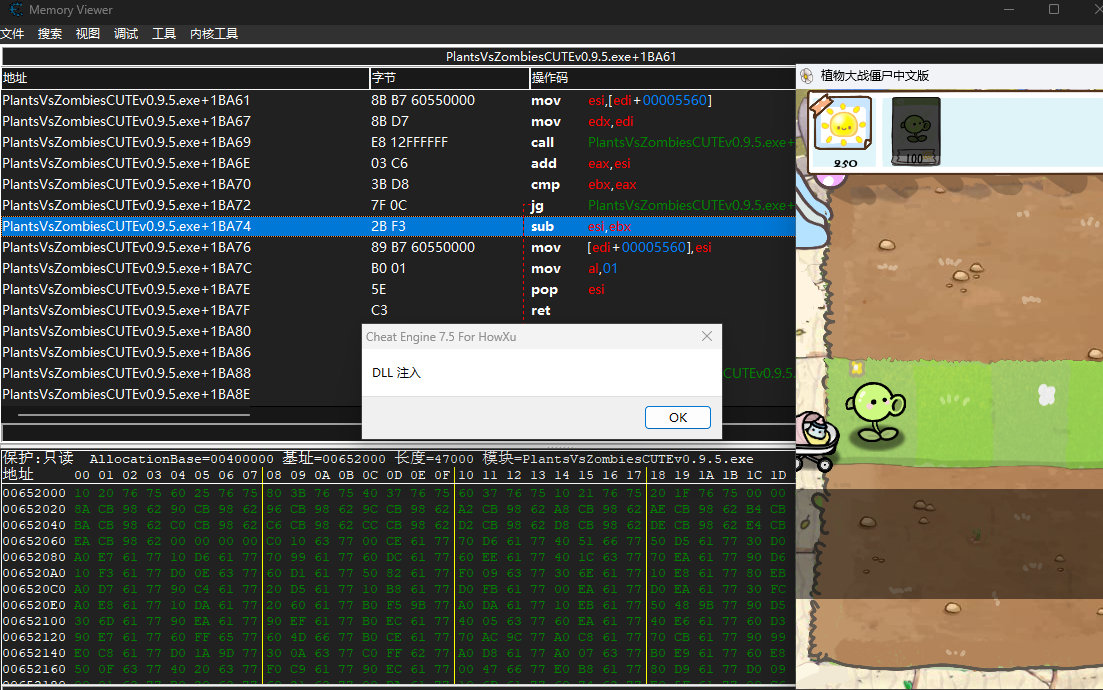Open the 视图 menu

88,34
